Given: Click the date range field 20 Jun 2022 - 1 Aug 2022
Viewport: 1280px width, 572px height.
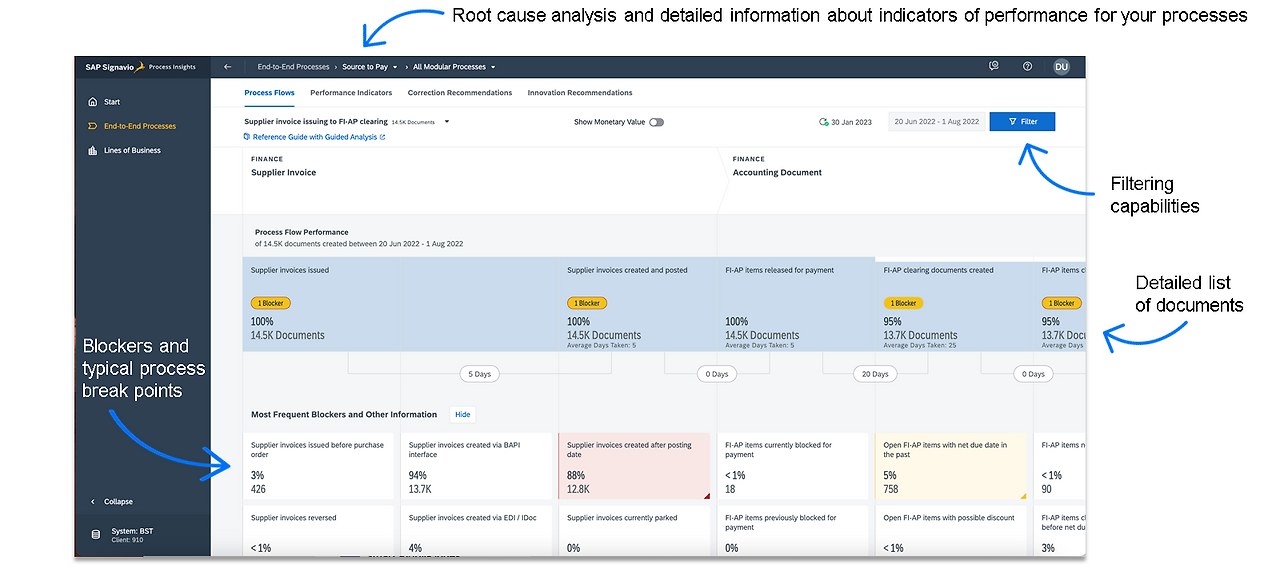Looking at the screenshot, I should click(x=936, y=122).
